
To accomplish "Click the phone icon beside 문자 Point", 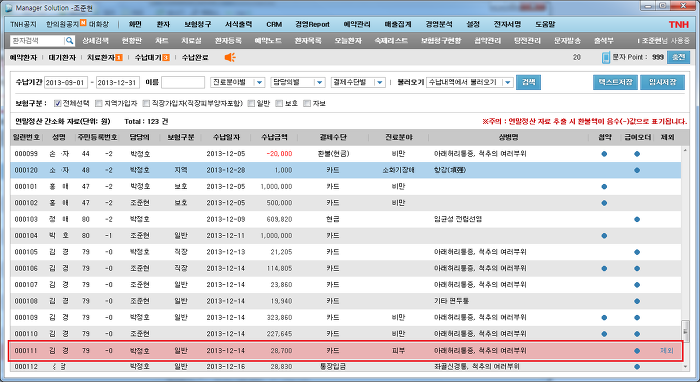I will click(x=606, y=57).
